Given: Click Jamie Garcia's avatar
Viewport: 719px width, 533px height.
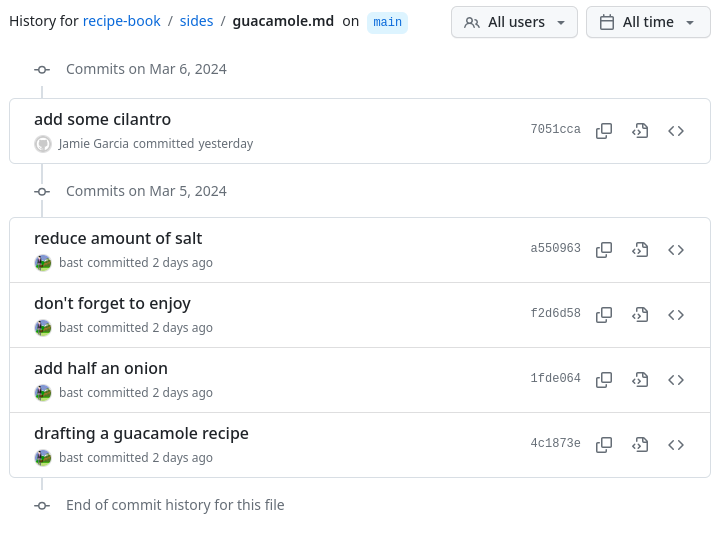Looking at the screenshot, I should click(43, 144).
